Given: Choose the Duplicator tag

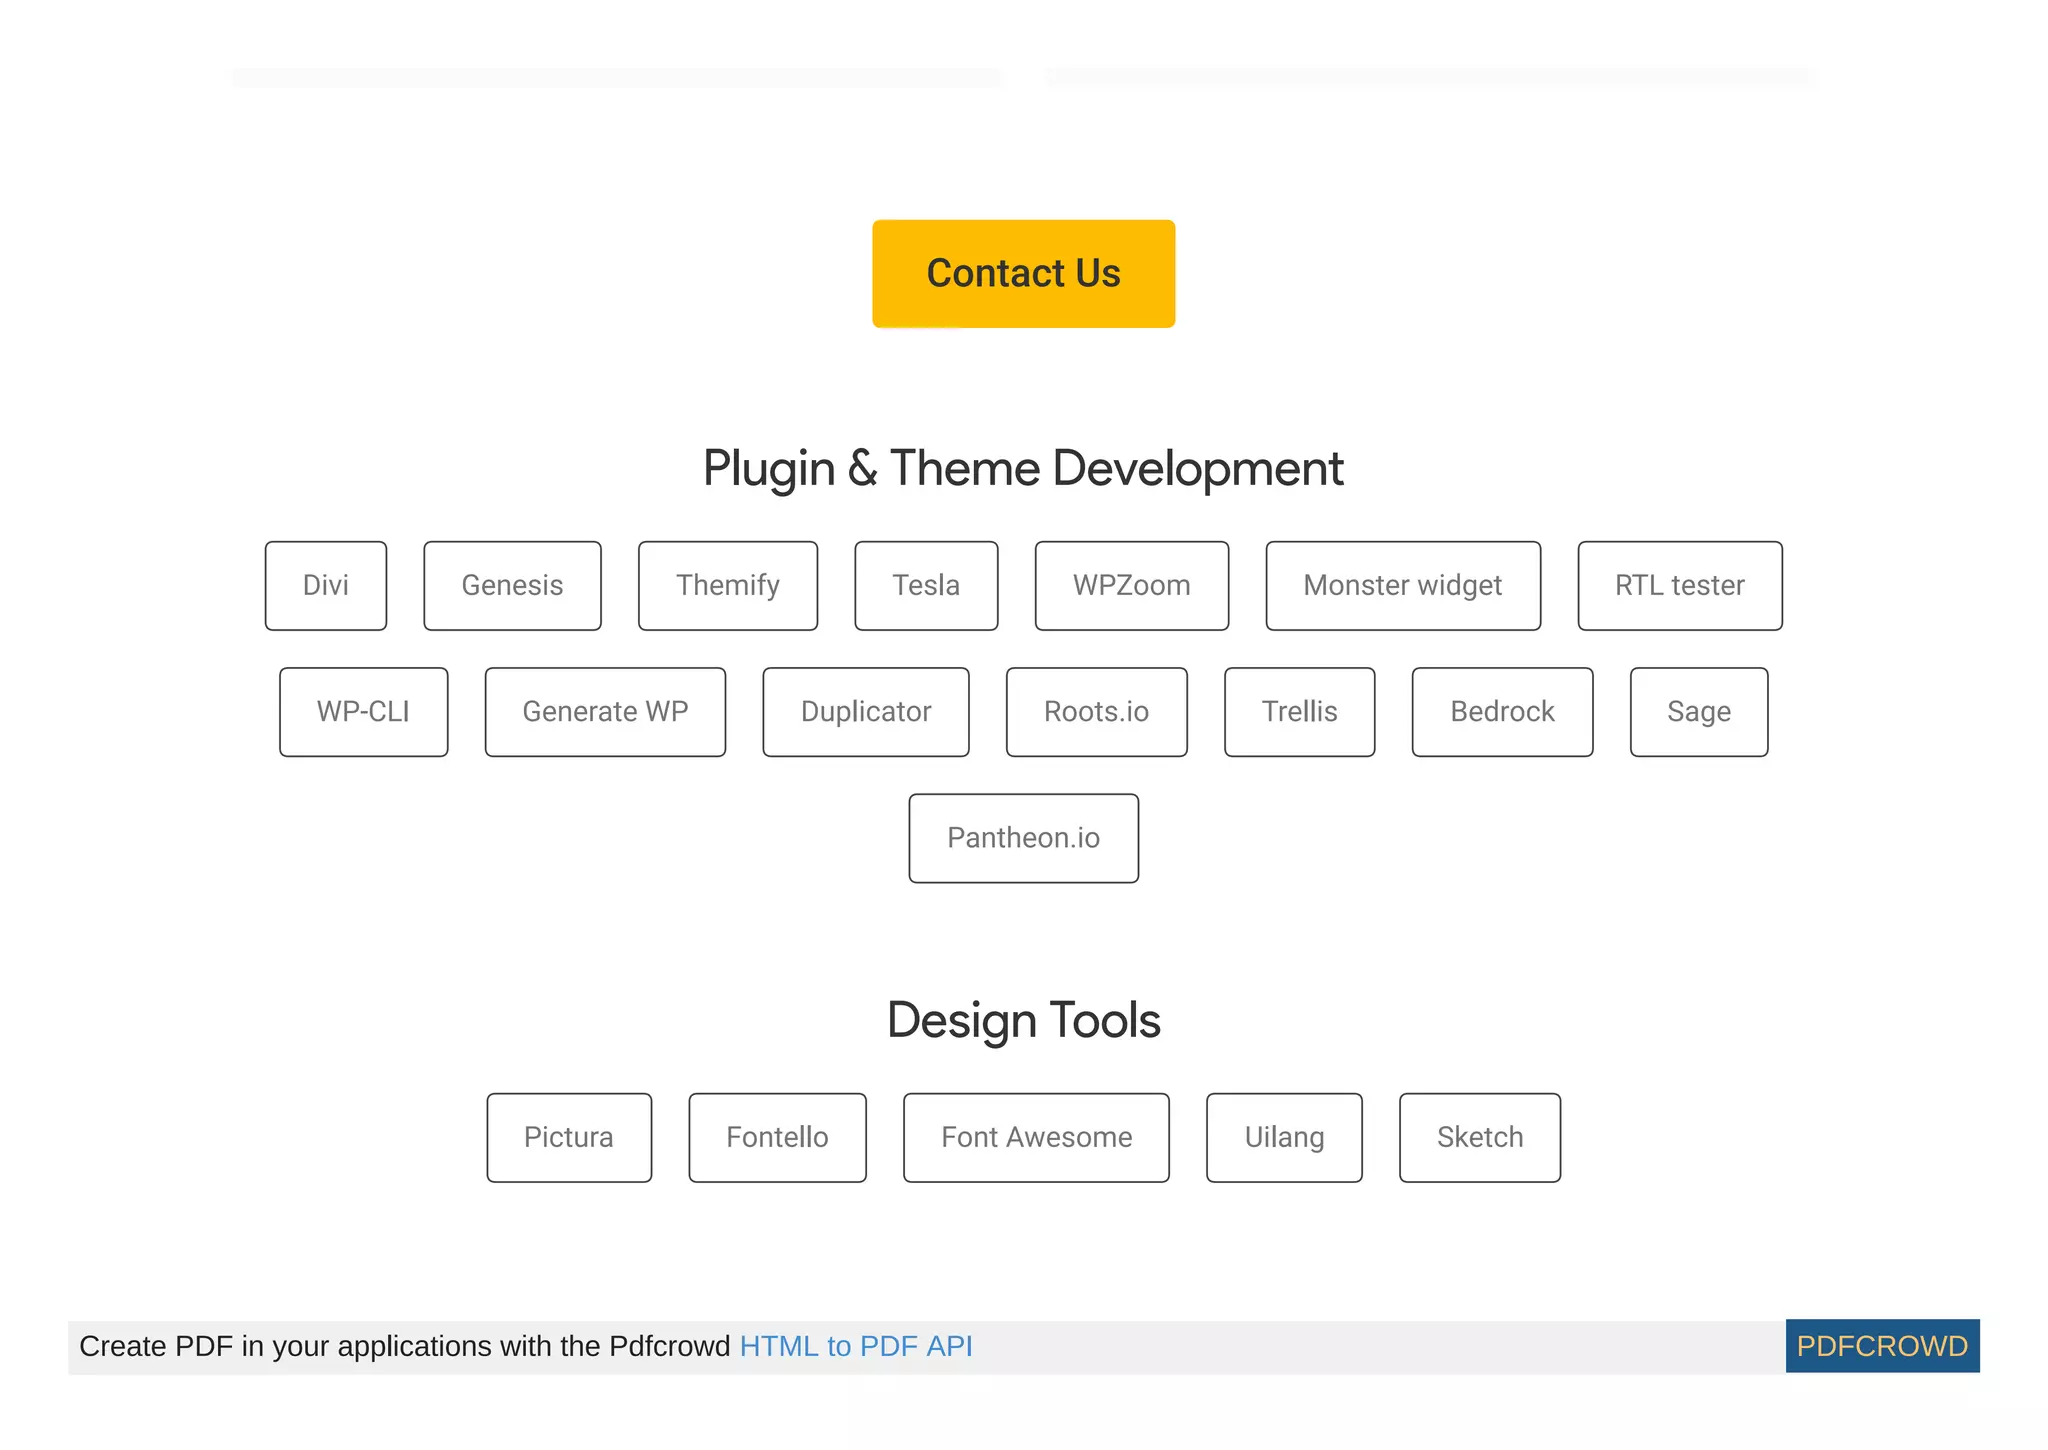Looking at the screenshot, I should tap(865, 711).
